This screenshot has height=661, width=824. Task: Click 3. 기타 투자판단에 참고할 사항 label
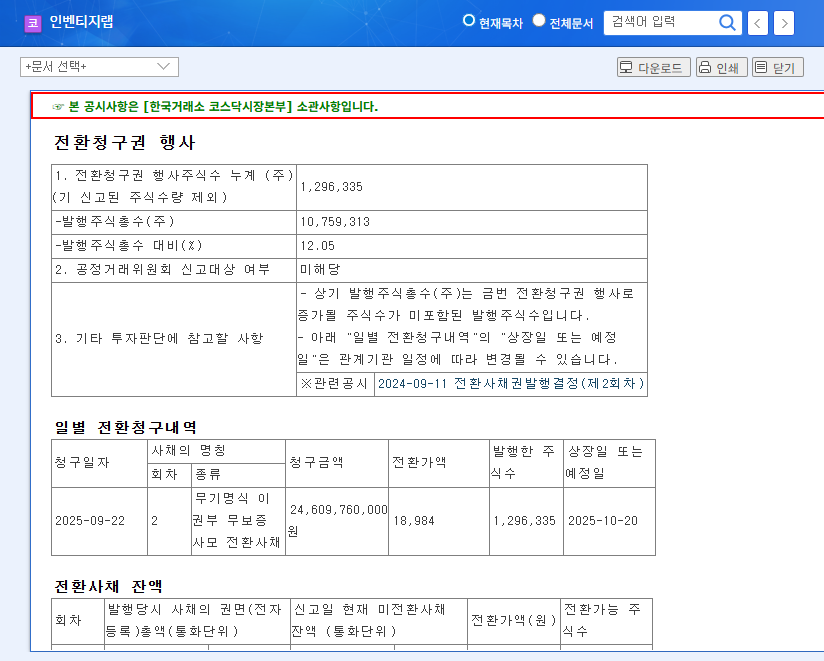(159, 338)
